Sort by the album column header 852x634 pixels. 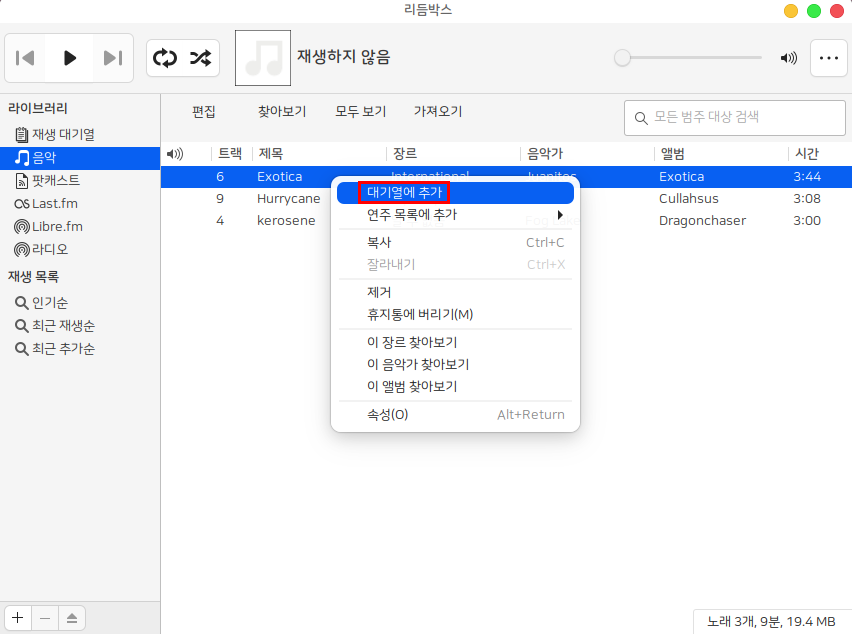click(672, 153)
